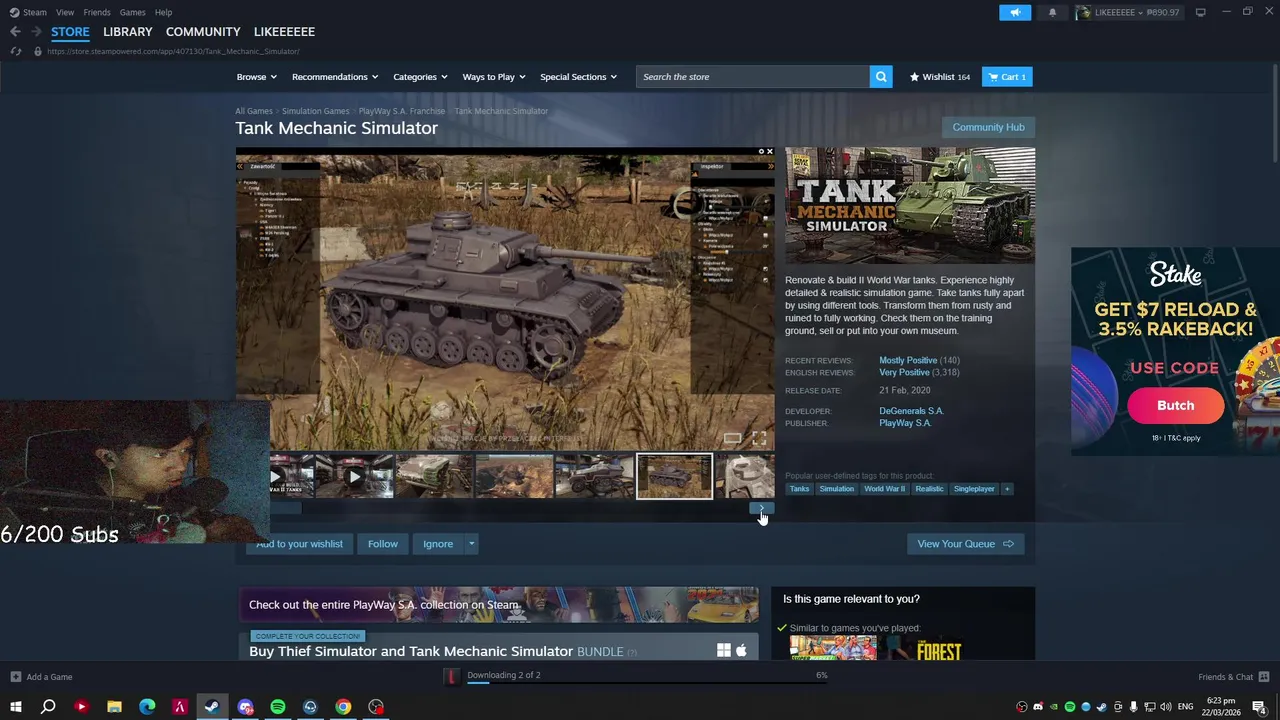Select the World War II tag

point(884,489)
